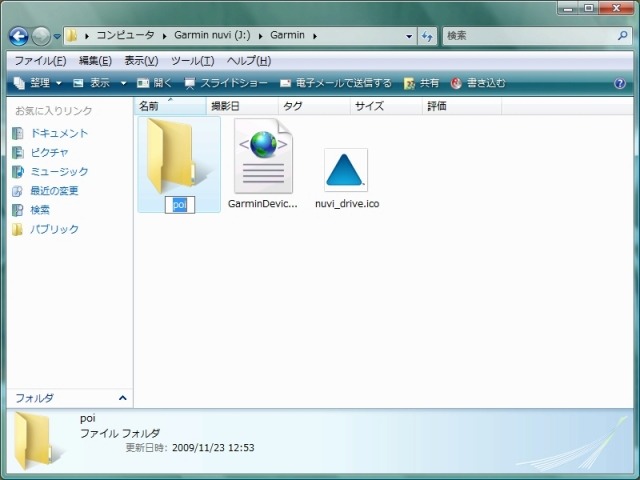
Task: Go back with the blue Back arrow
Action: 19,36
